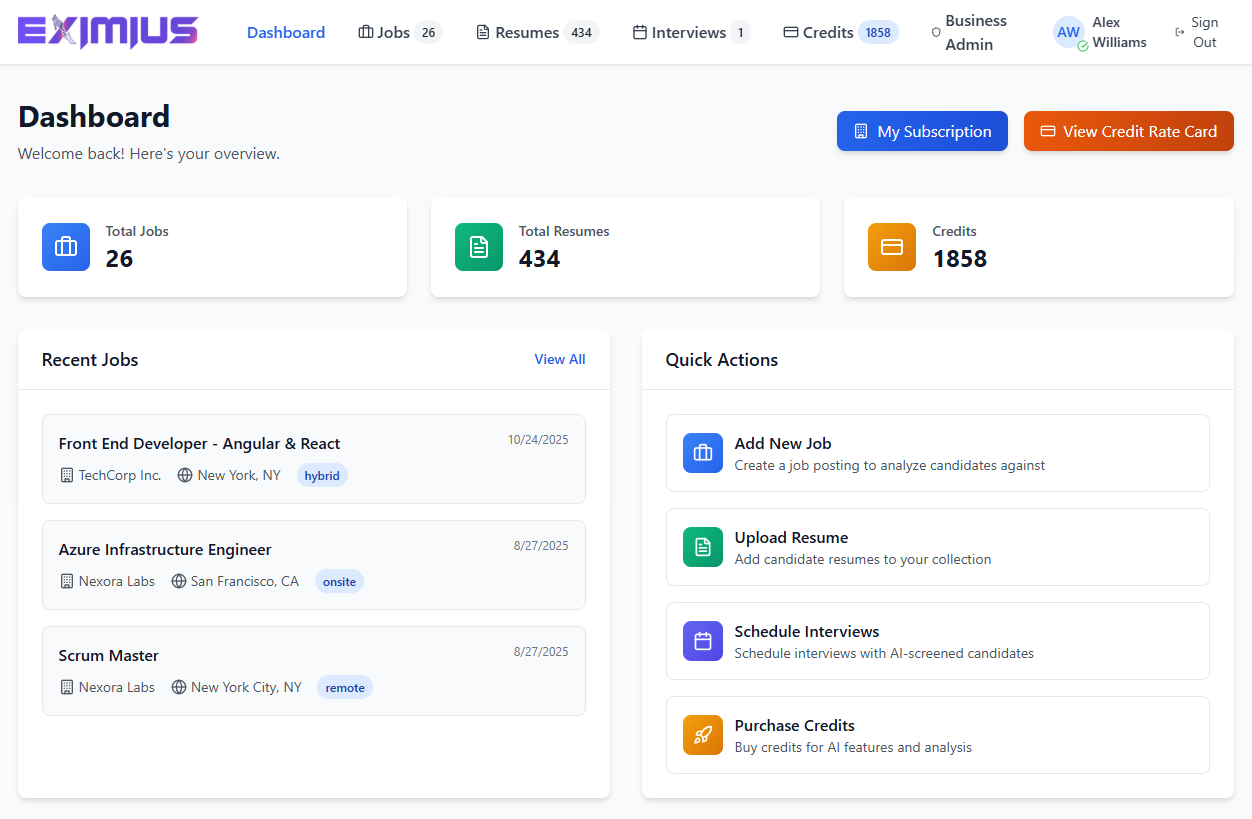Select the Add New Job briefcase icon

(x=703, y=453)
